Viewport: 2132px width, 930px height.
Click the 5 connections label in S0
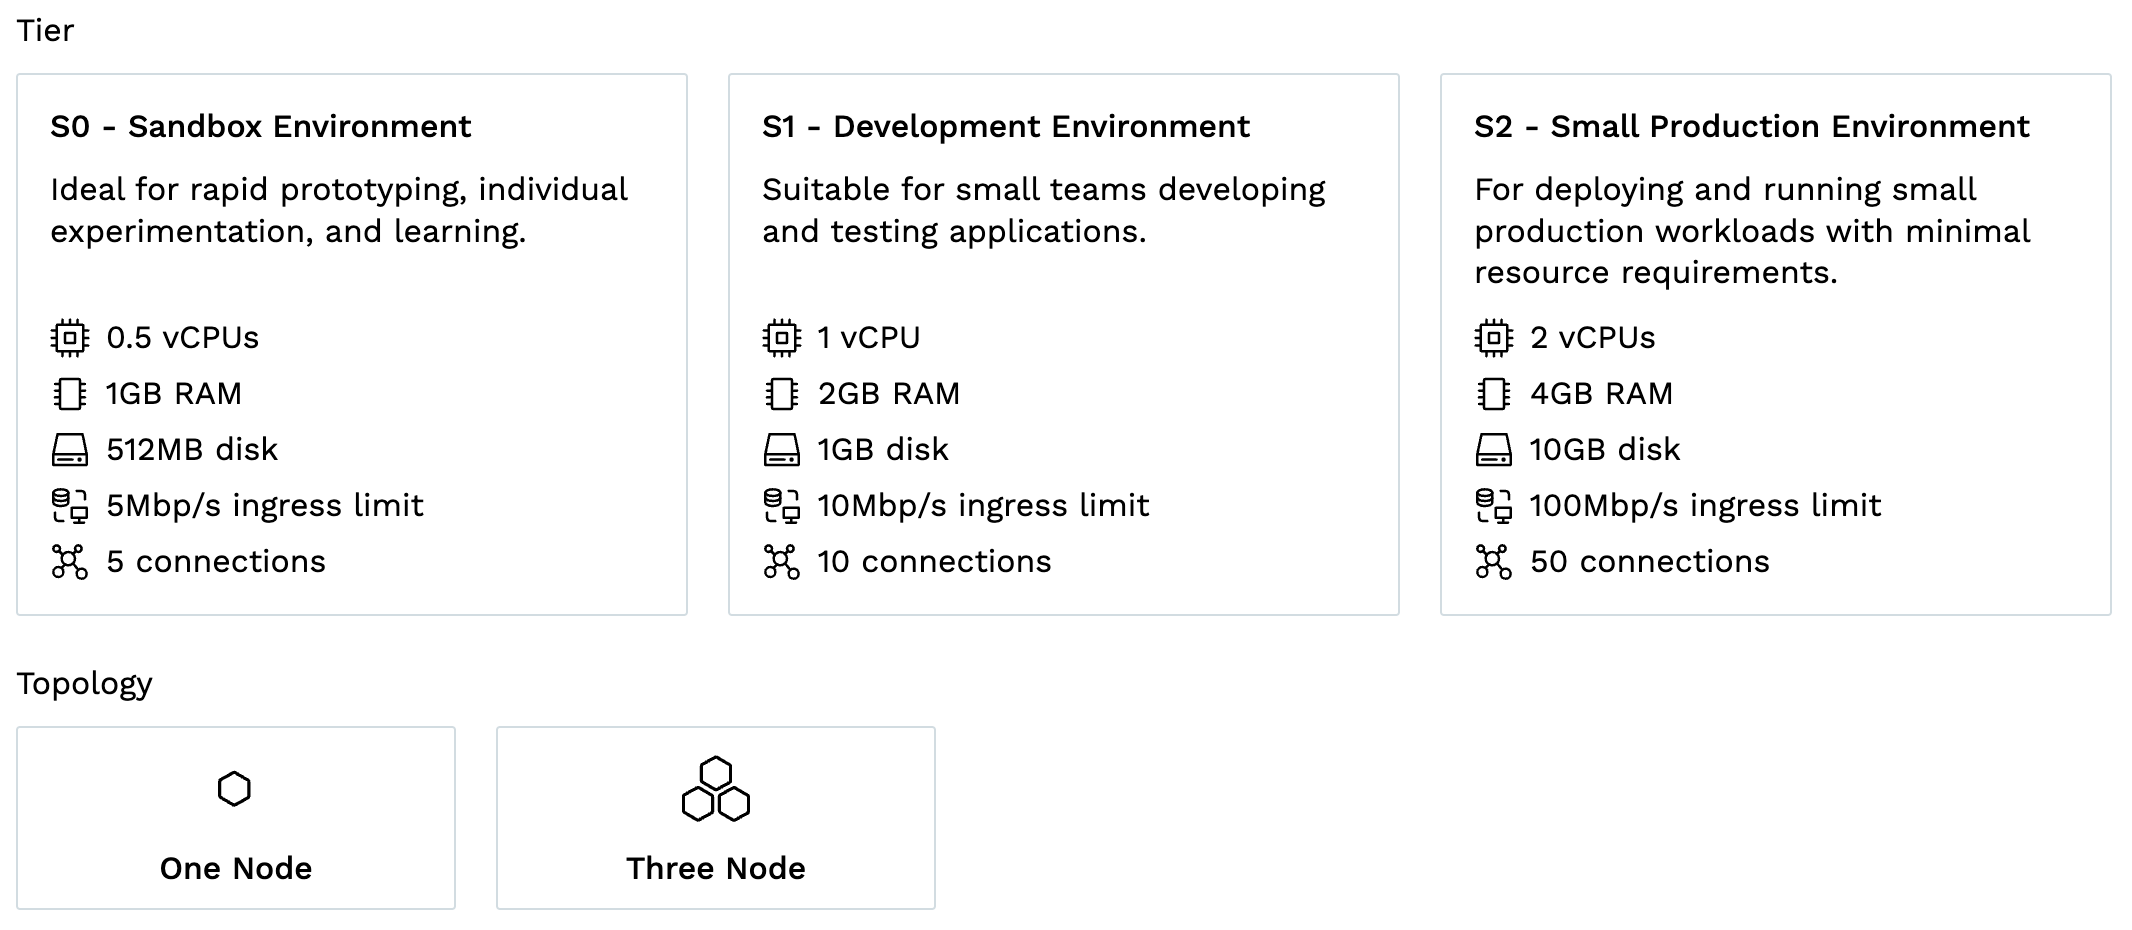(216, 561)
